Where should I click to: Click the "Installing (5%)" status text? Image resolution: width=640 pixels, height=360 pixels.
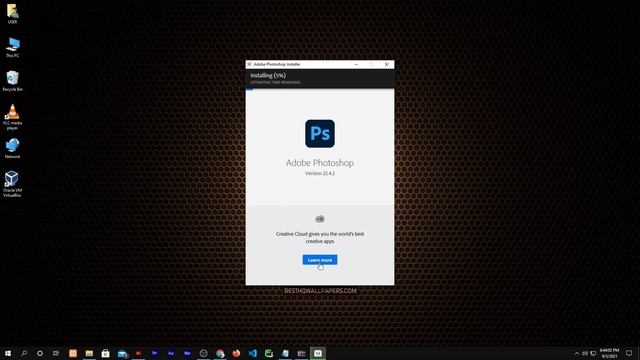268,76
